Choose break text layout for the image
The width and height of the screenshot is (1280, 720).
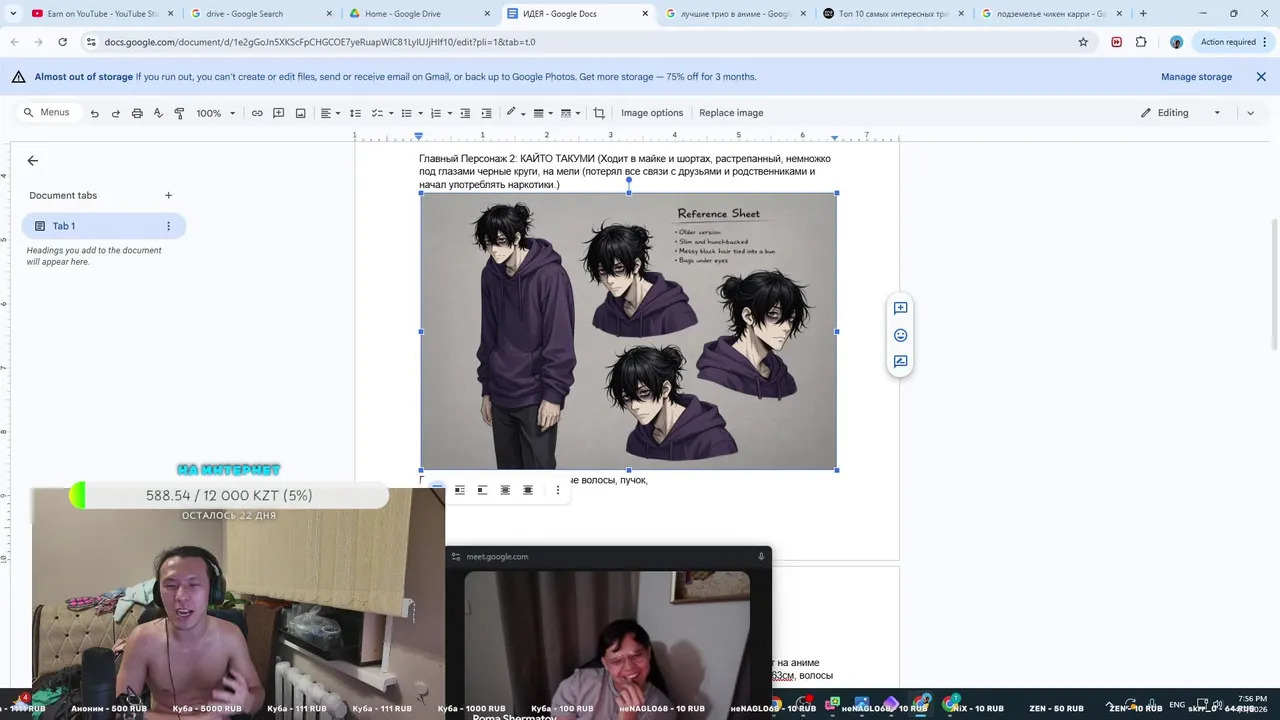pos(482,490)
